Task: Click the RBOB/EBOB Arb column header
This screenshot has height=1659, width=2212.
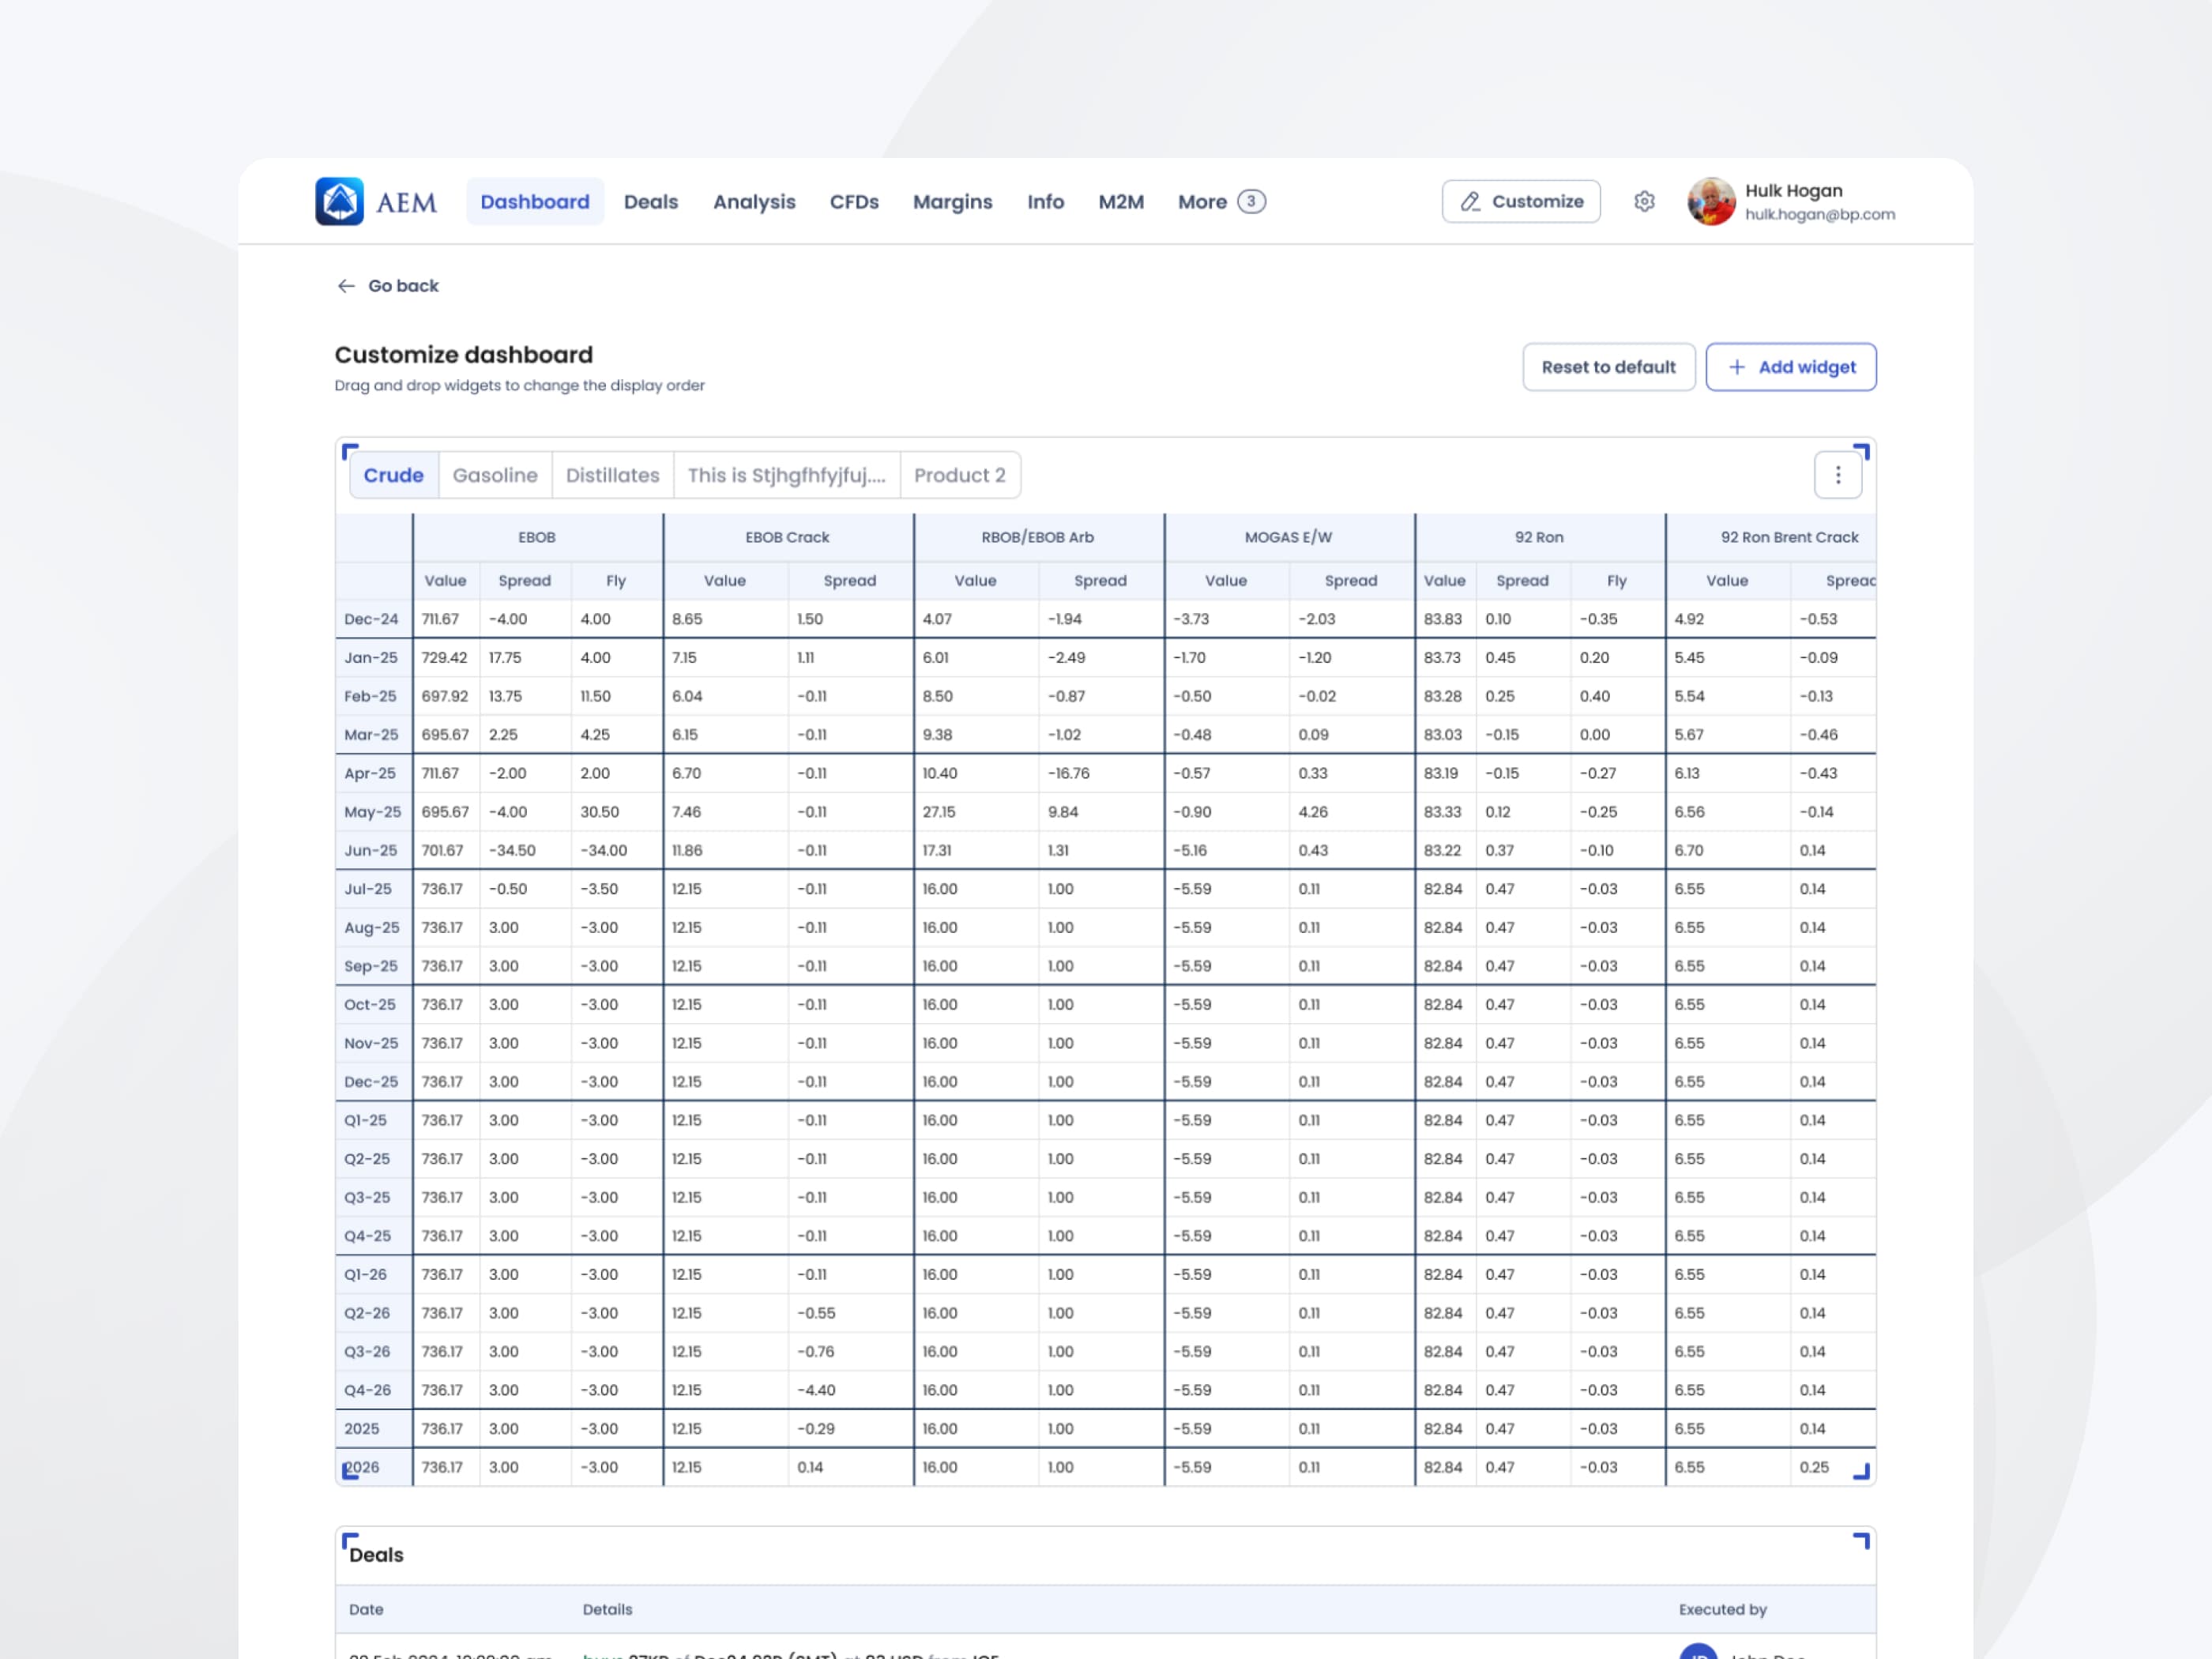Action: click(1038, 537)
